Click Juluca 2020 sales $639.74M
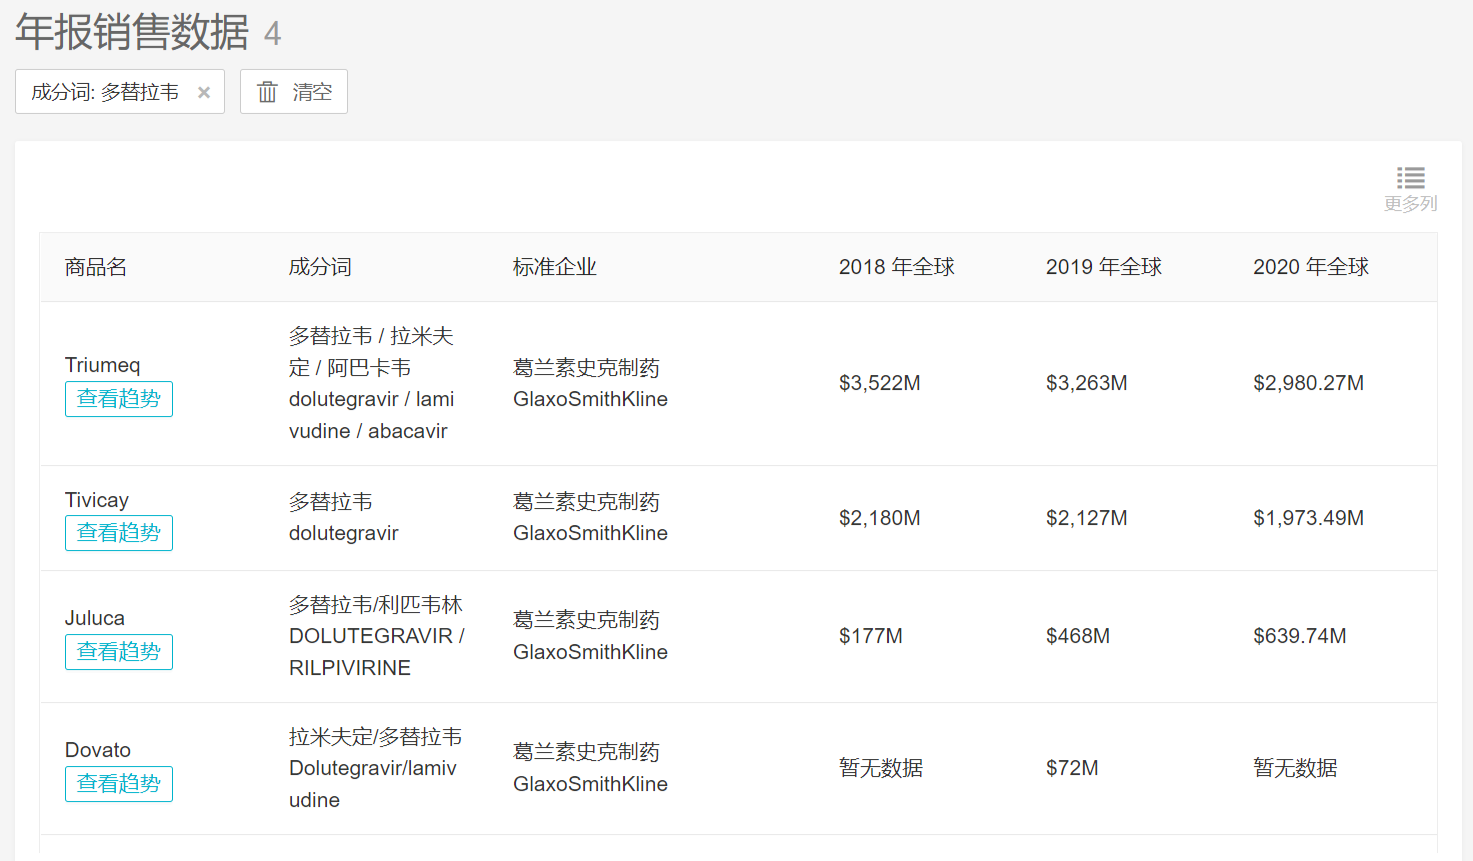Screen dimensions: 1473x861 pyautogui.click(x=1300, y=636)
